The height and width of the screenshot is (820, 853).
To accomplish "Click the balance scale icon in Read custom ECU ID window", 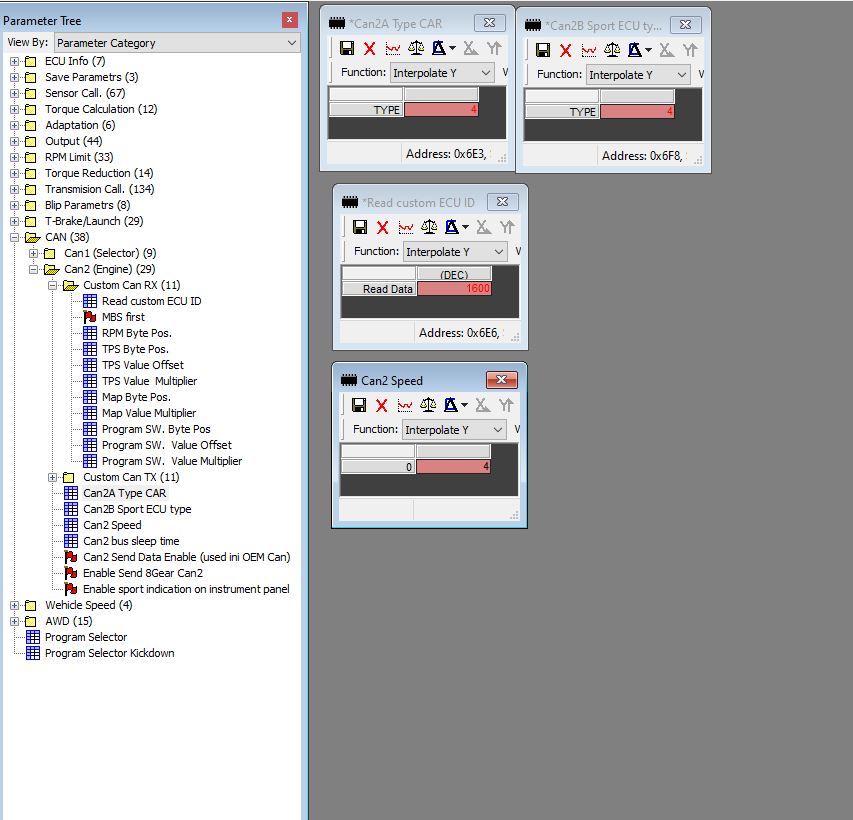I will 429,227.
